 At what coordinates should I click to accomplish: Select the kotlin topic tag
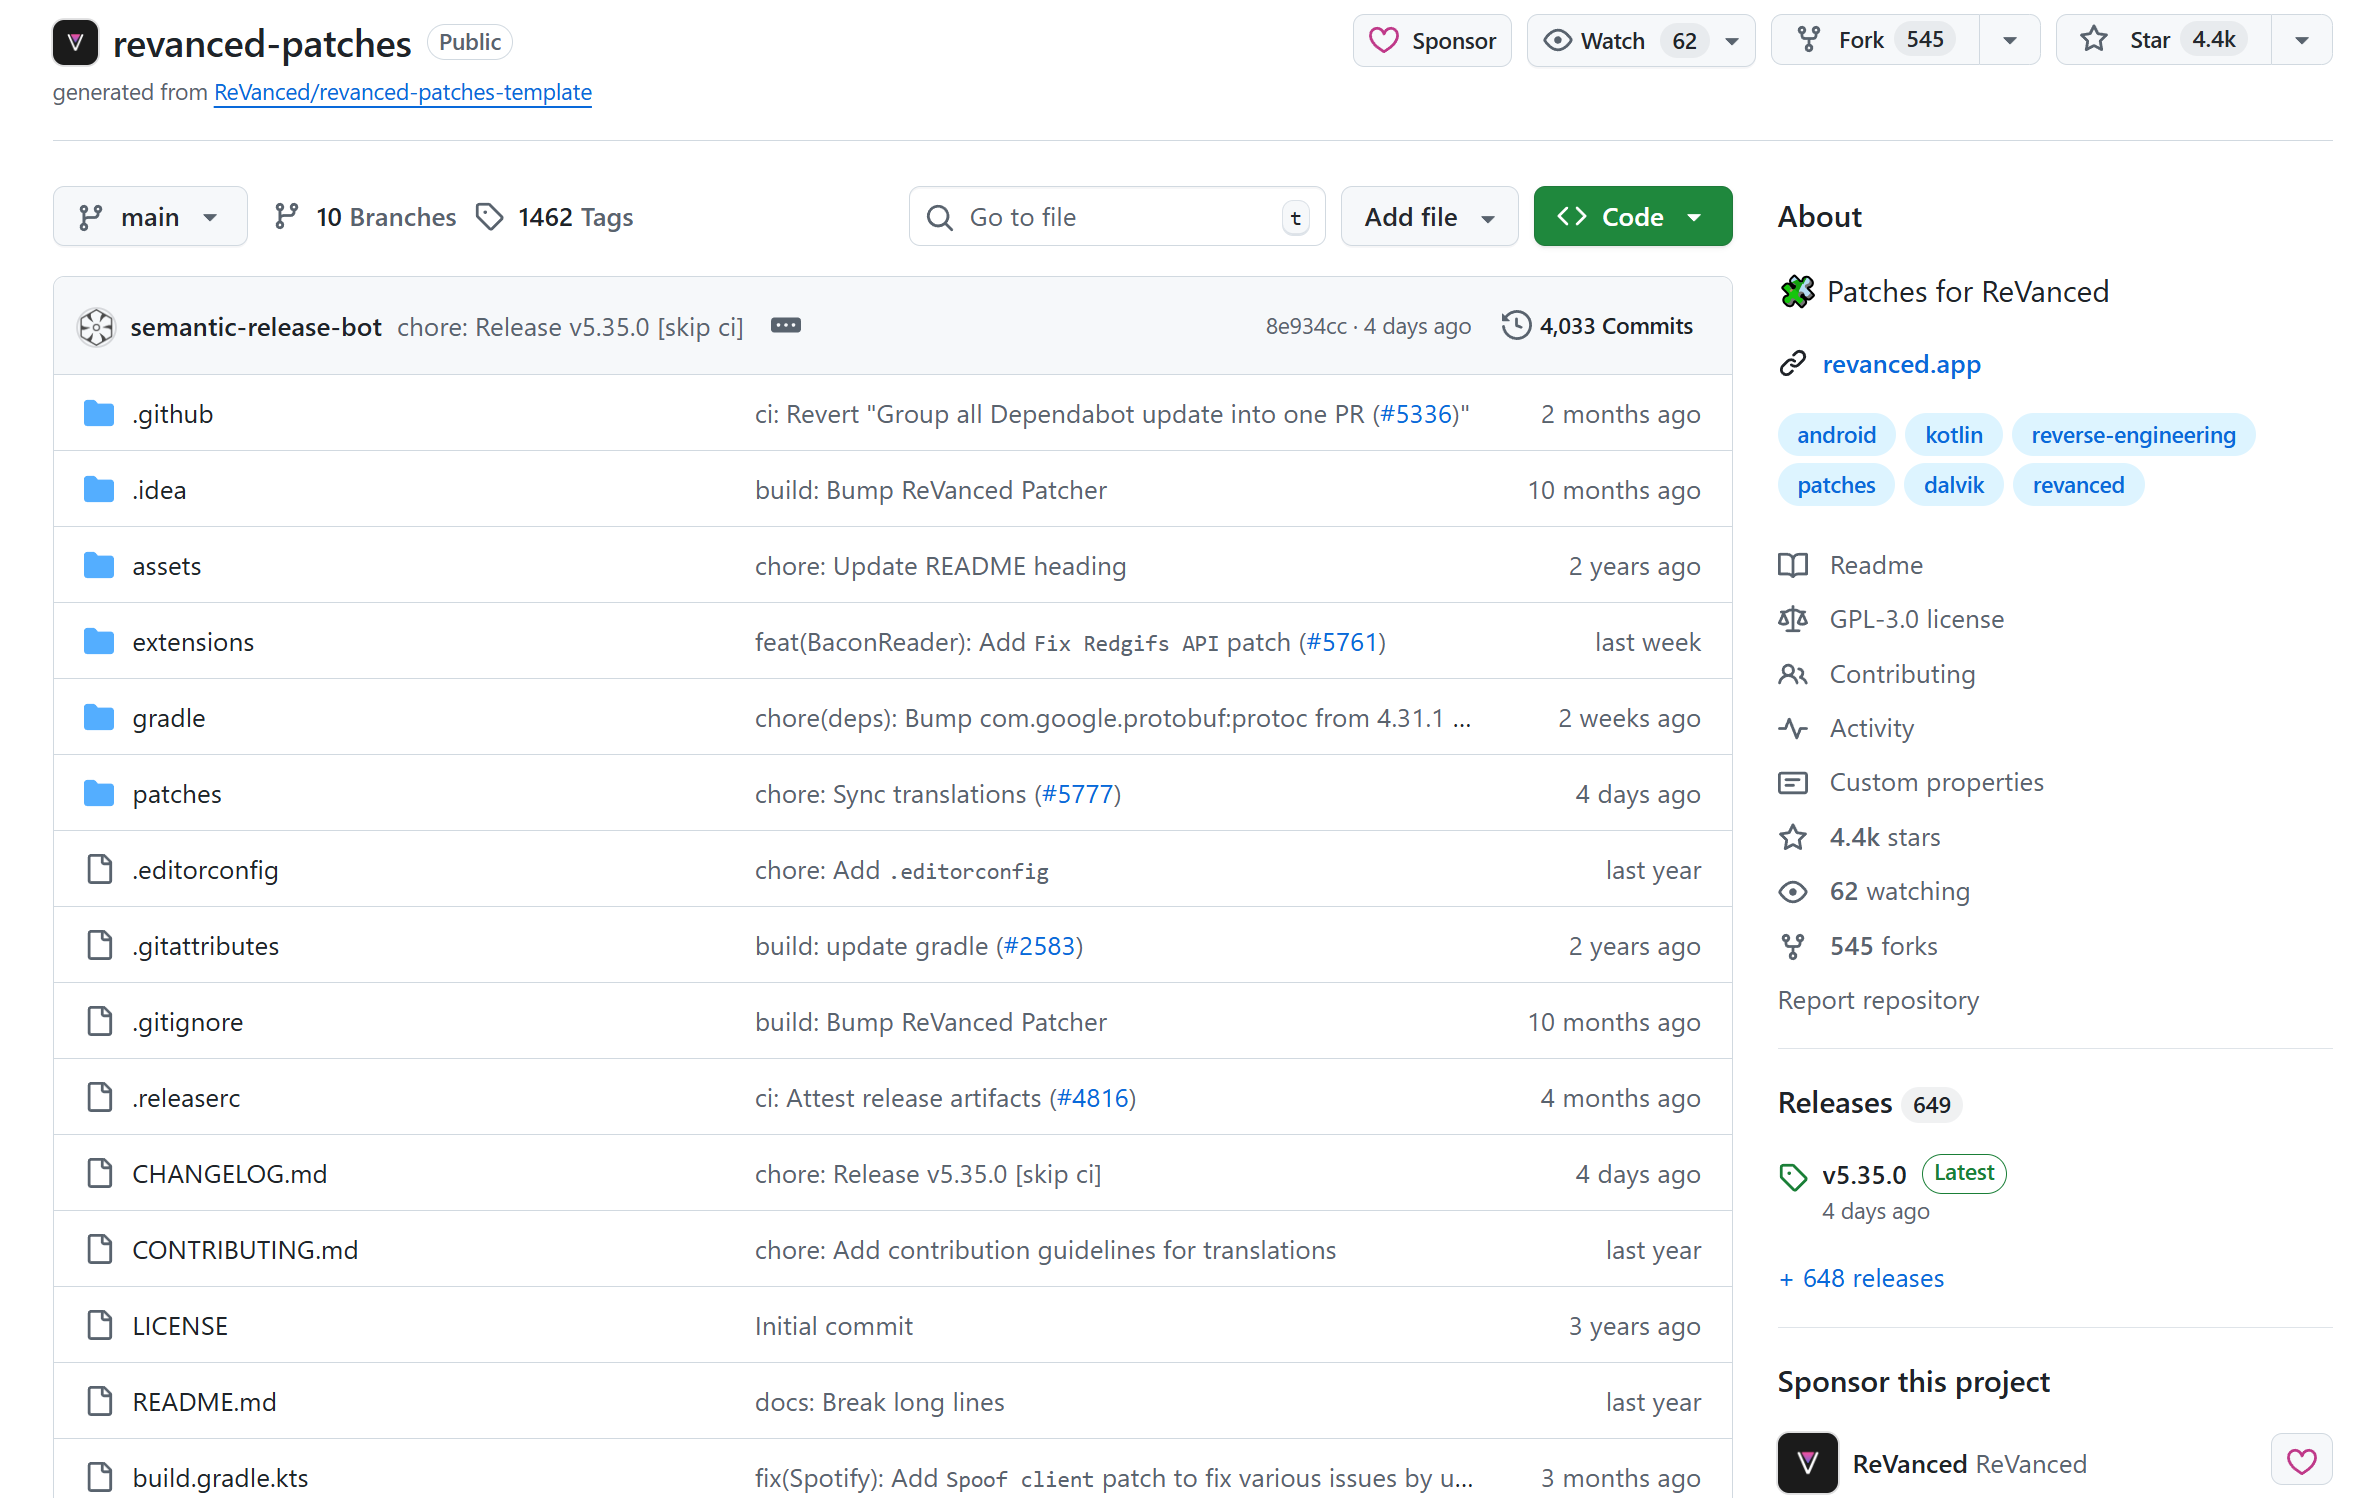[1953, 435]
